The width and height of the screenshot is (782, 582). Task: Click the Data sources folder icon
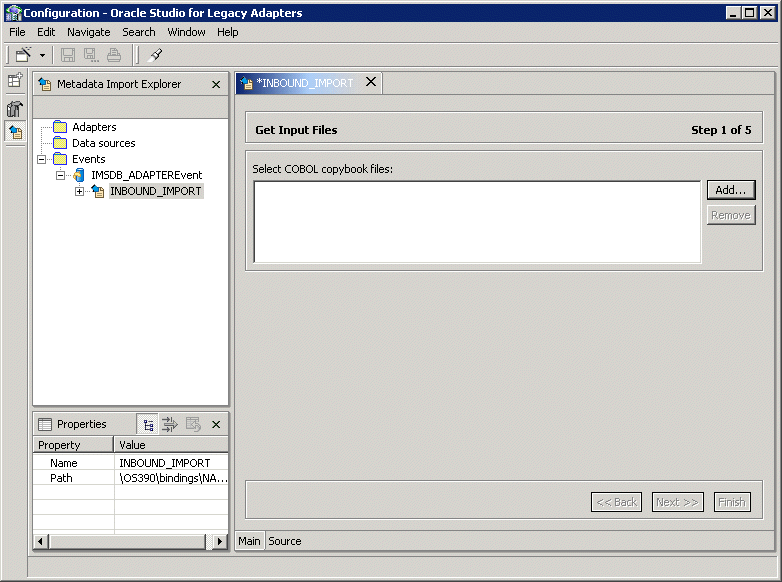[60, 143]
